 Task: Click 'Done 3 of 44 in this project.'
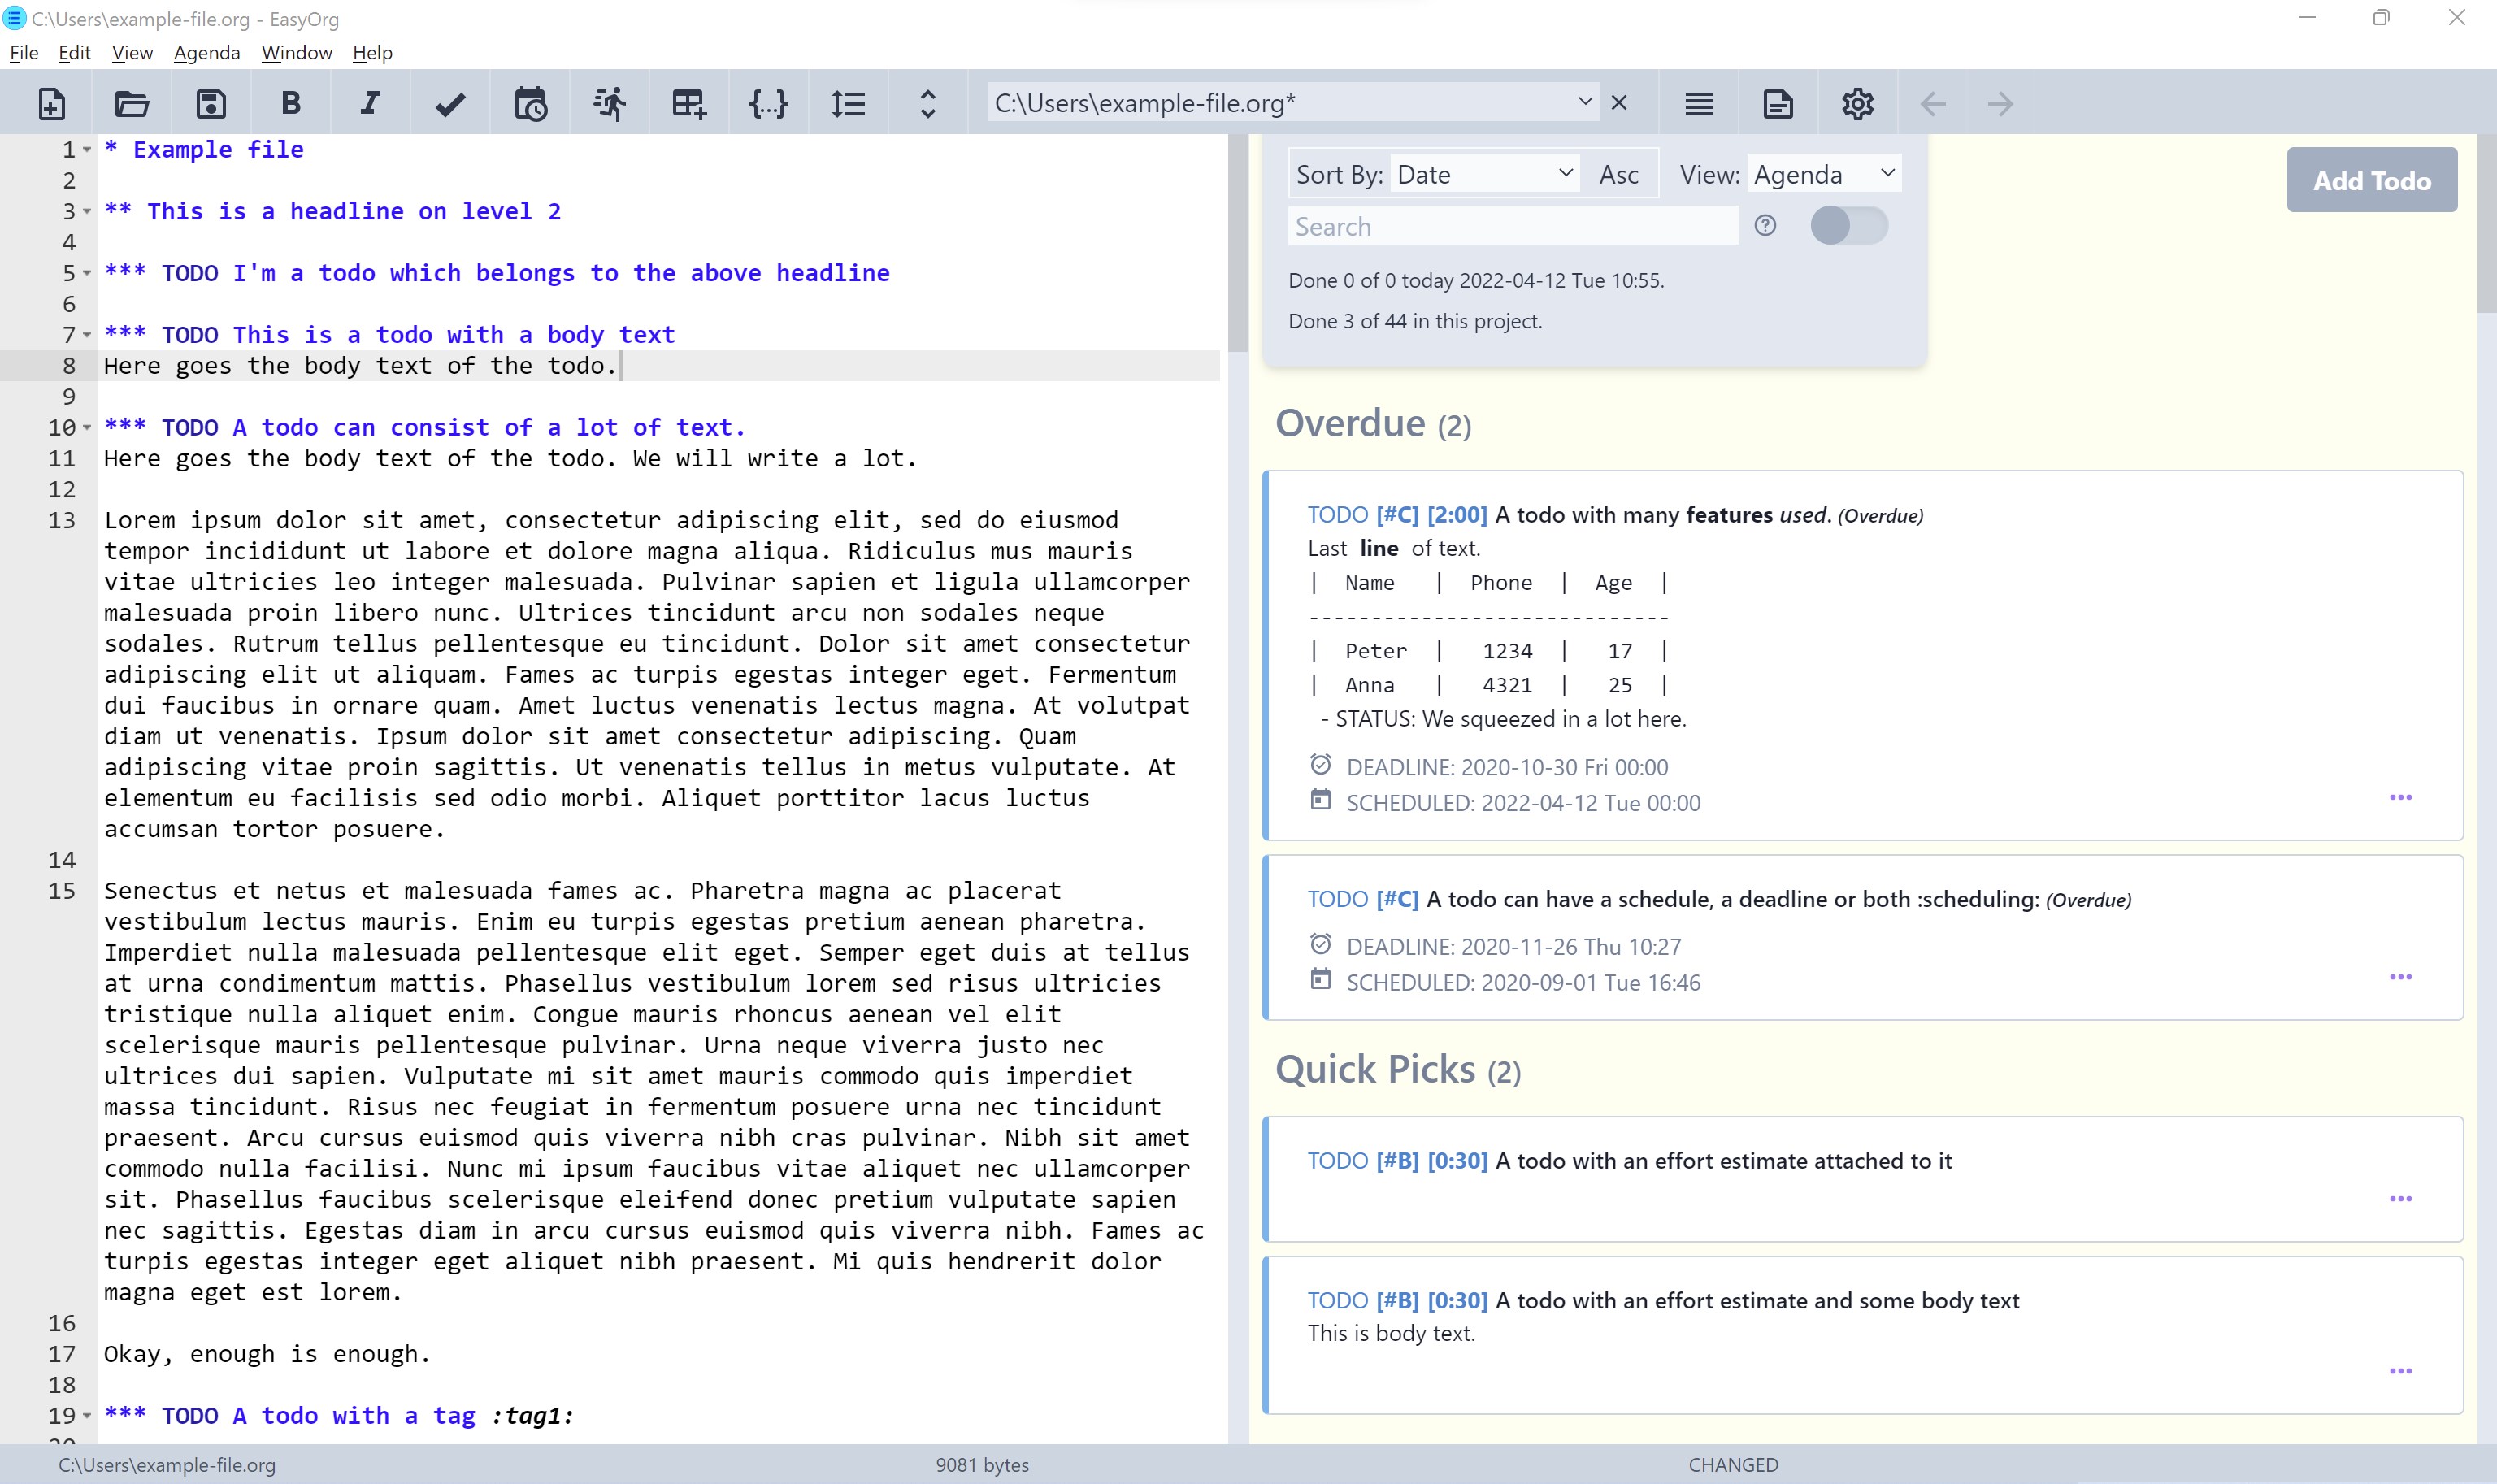[x=1415, y=321]
